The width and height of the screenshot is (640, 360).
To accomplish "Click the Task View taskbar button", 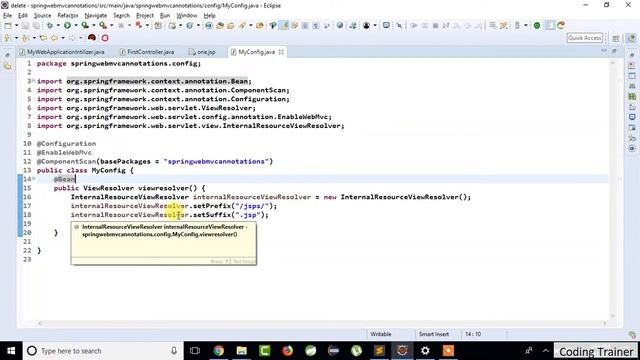I will tap(195, 351).
